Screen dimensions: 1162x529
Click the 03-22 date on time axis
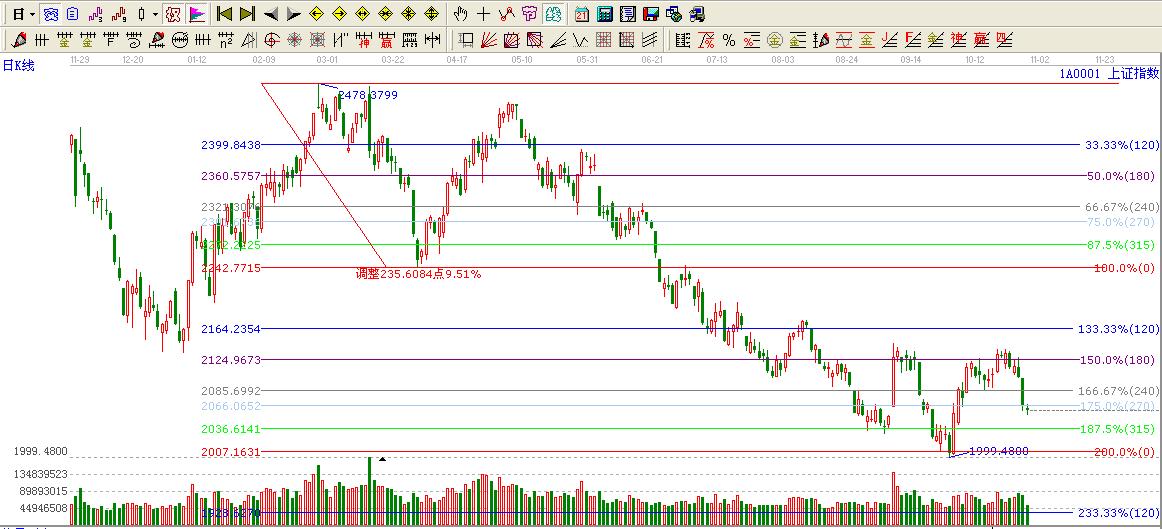pos(393,60)
